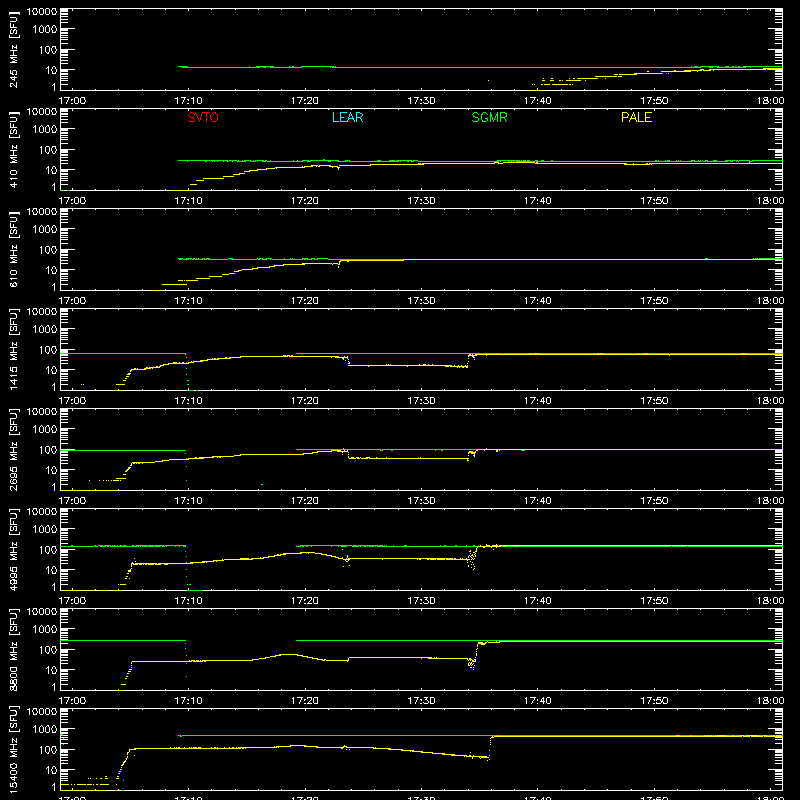Click the 17:40 time label below the 8800 MHz plot
Image resolution: width=800 pixels, height=800 pixels.
(537, 701)
